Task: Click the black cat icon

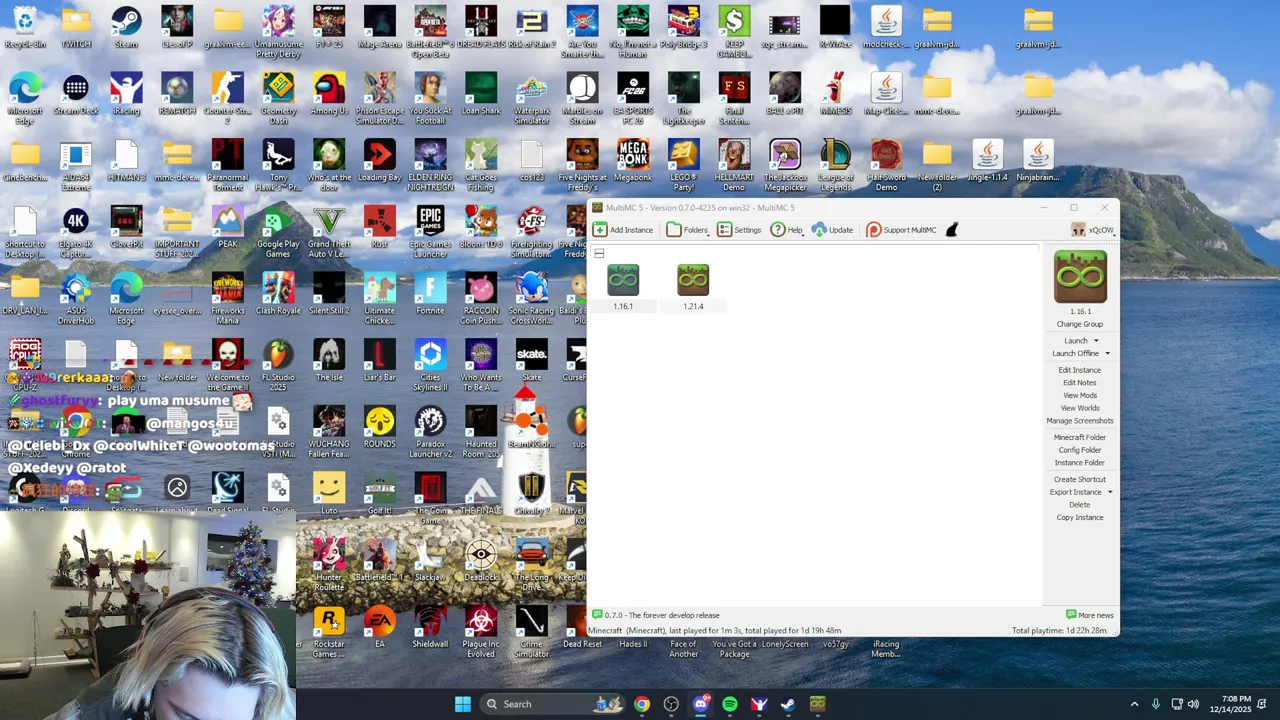Action: point(952,230)
